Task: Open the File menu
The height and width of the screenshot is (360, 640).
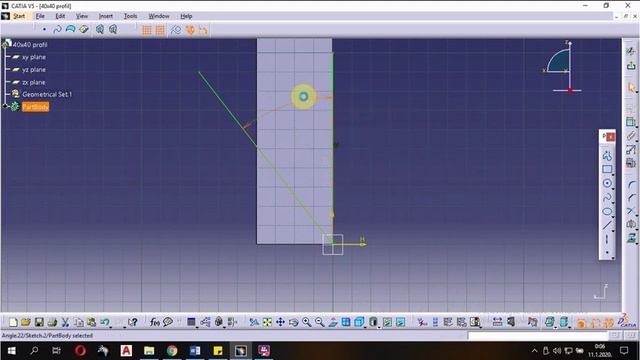Action: [x=40, y=16]
